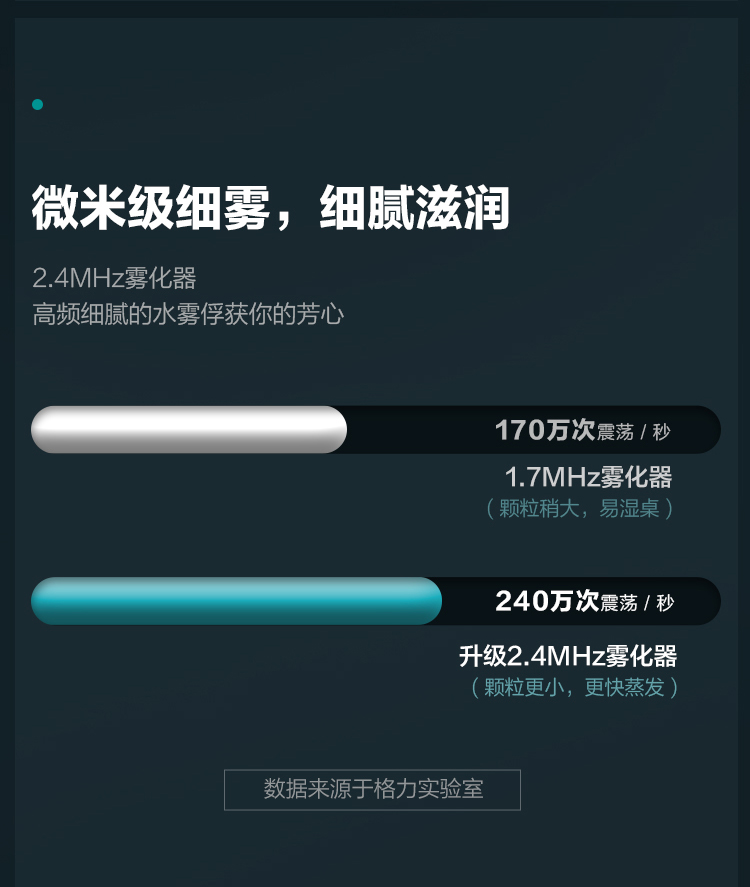This screenshot has width=750, height=887.
Task: Click the 高频细腻的水雾俘获你的芳心 tagline
Action: 188,314
